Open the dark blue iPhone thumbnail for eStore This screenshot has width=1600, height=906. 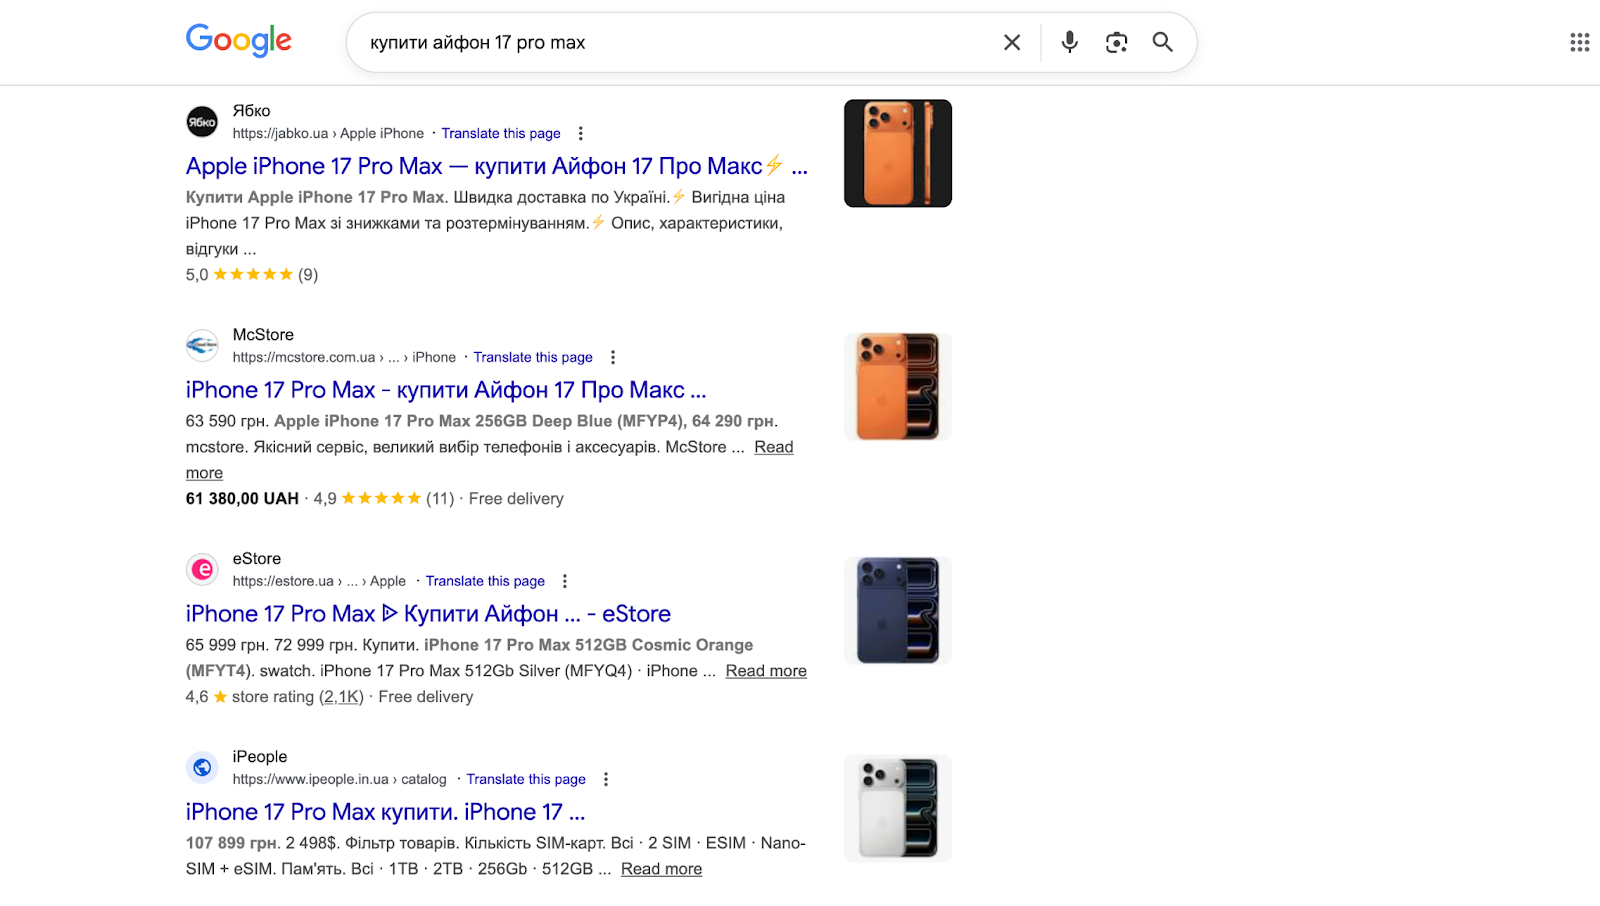pyautogui.click(x=898, y=610)
